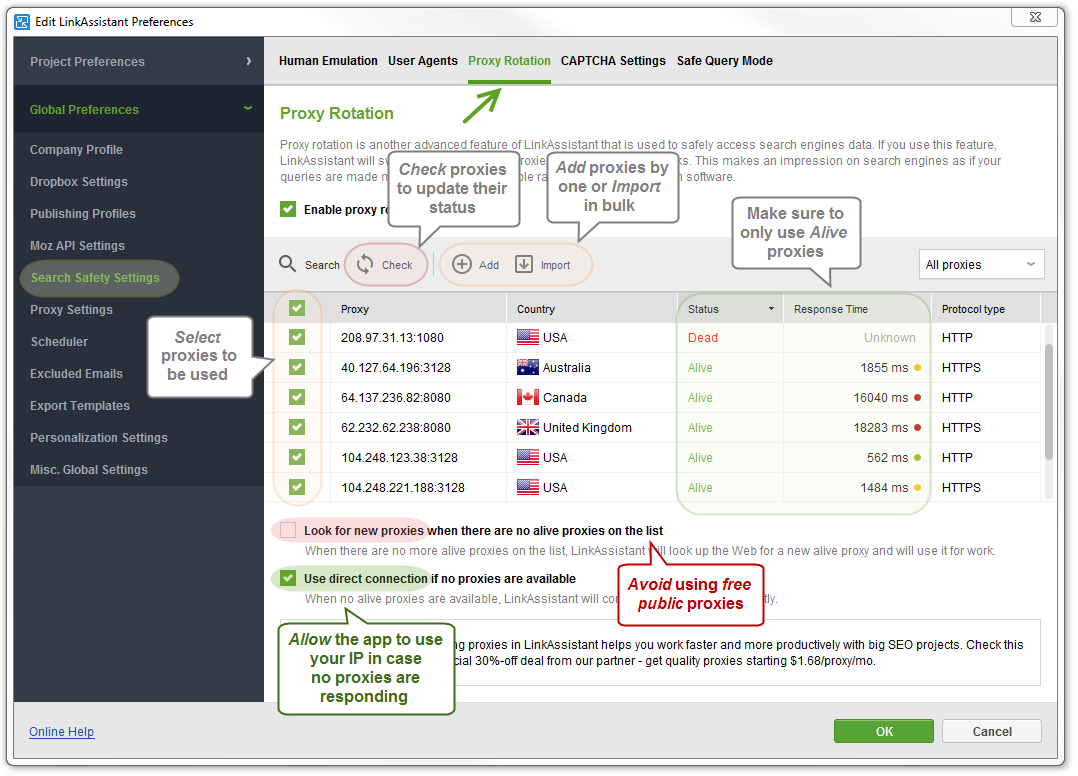Uncheck proxy 64.137.236.82:8080 checkbox

296,397
